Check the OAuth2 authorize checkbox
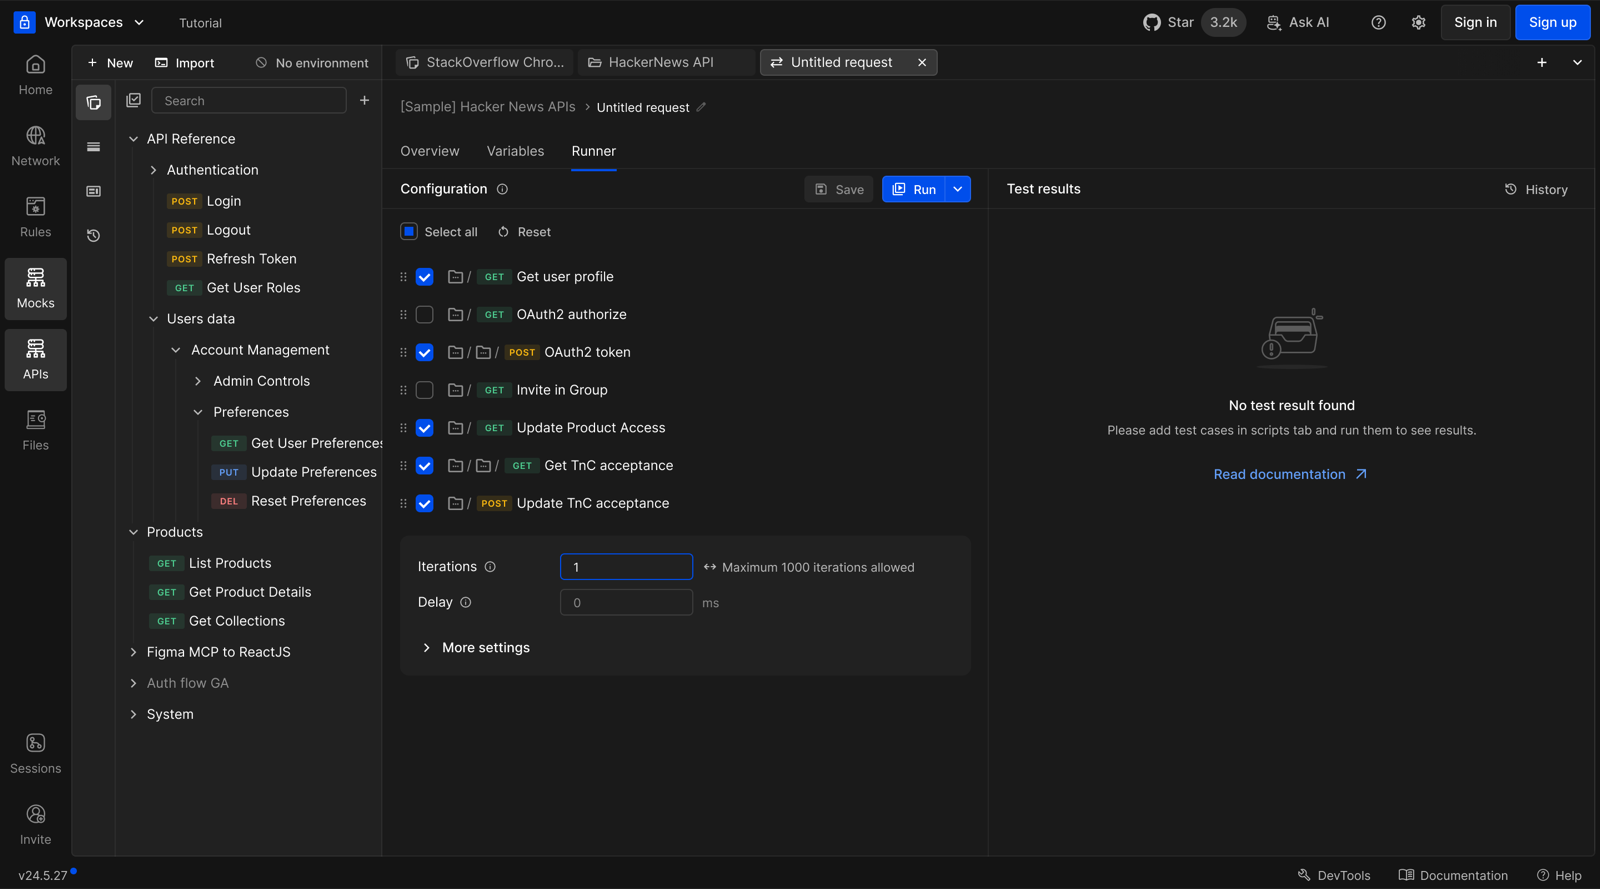The height and width of the screenshot is (889, 1600). click(x=425, y=315)
